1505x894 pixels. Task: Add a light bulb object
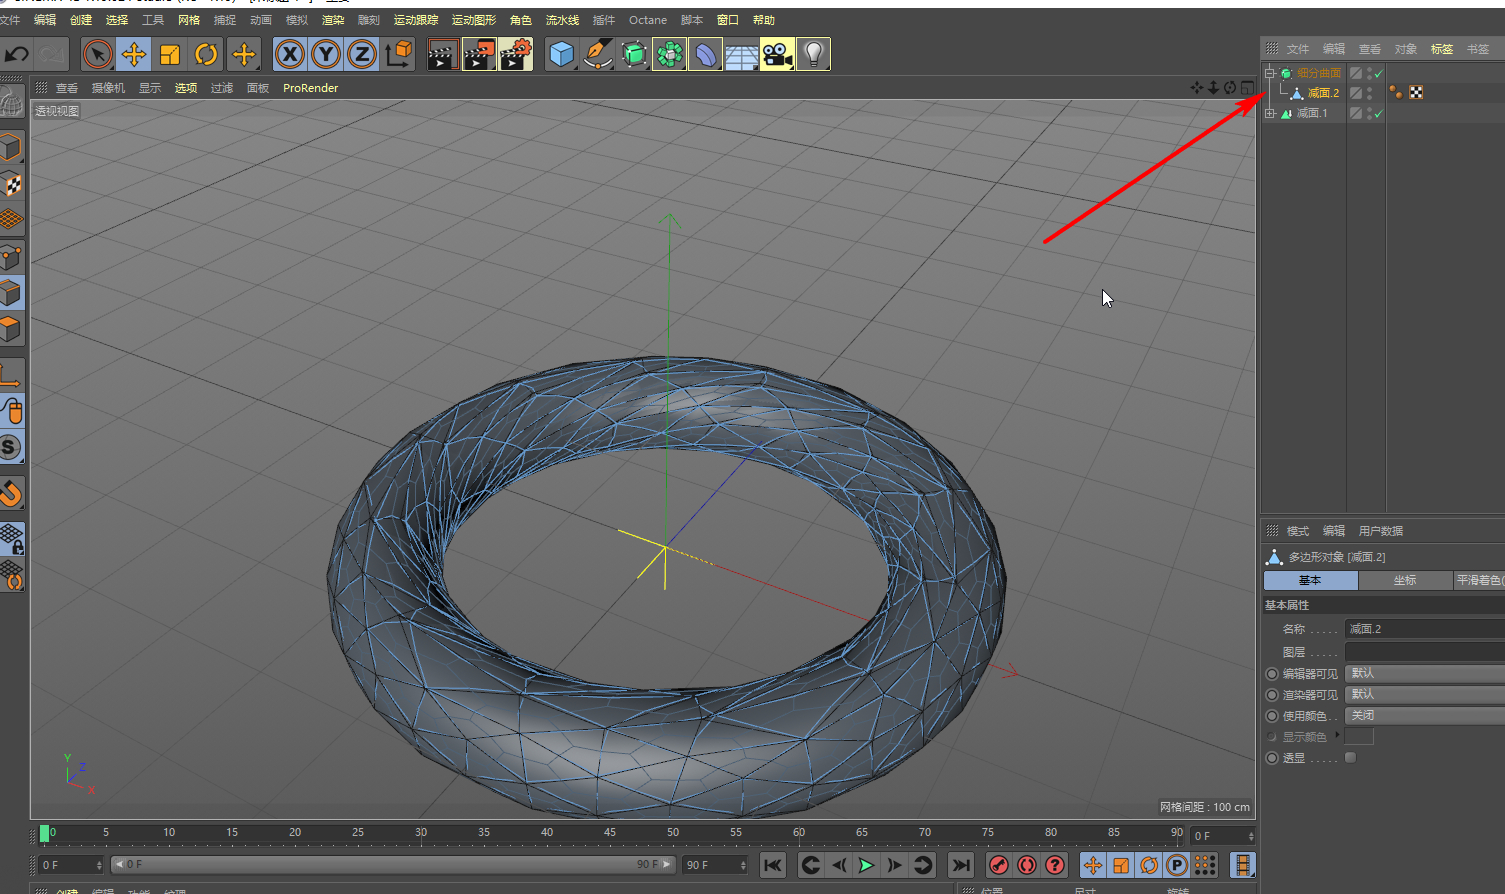pos(814,54)
